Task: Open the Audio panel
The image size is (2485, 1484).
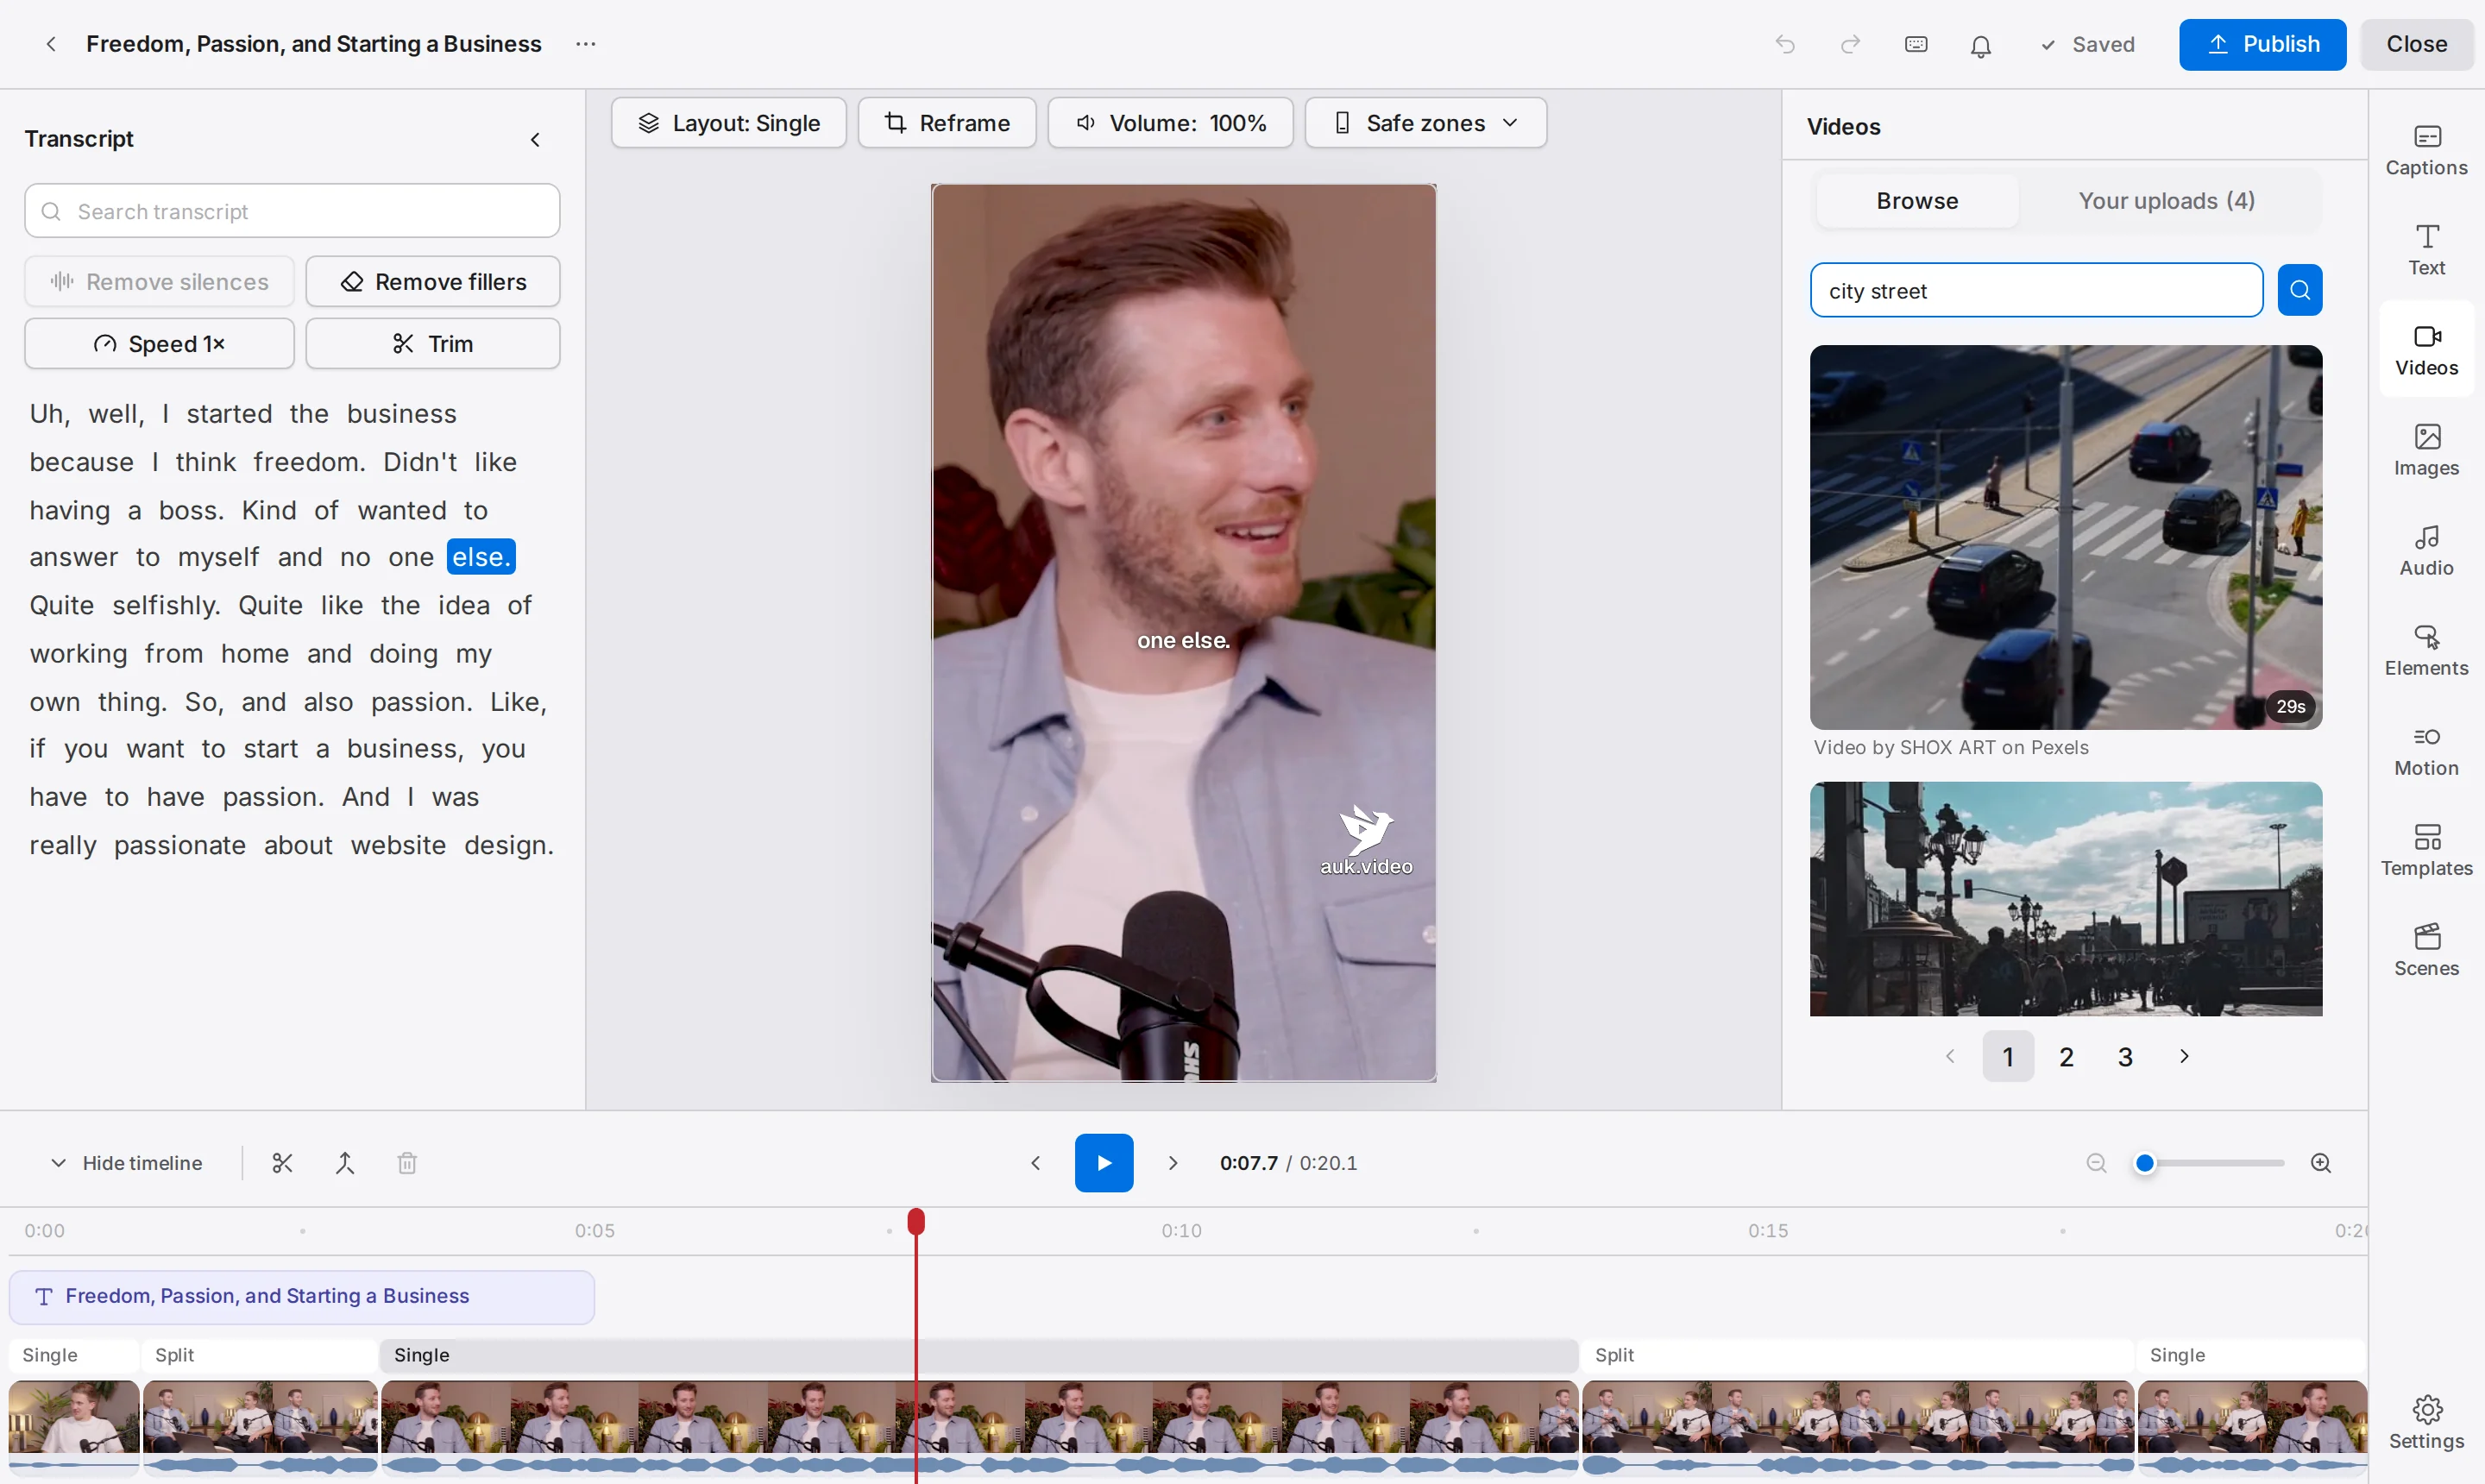Action: coord(2426,550)
